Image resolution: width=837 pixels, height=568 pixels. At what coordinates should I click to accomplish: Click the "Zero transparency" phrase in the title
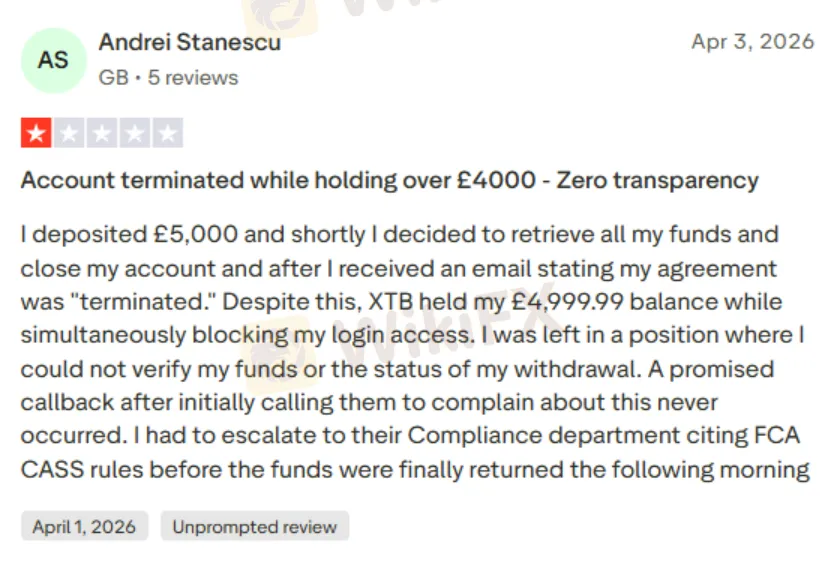(x=657, y=181)
